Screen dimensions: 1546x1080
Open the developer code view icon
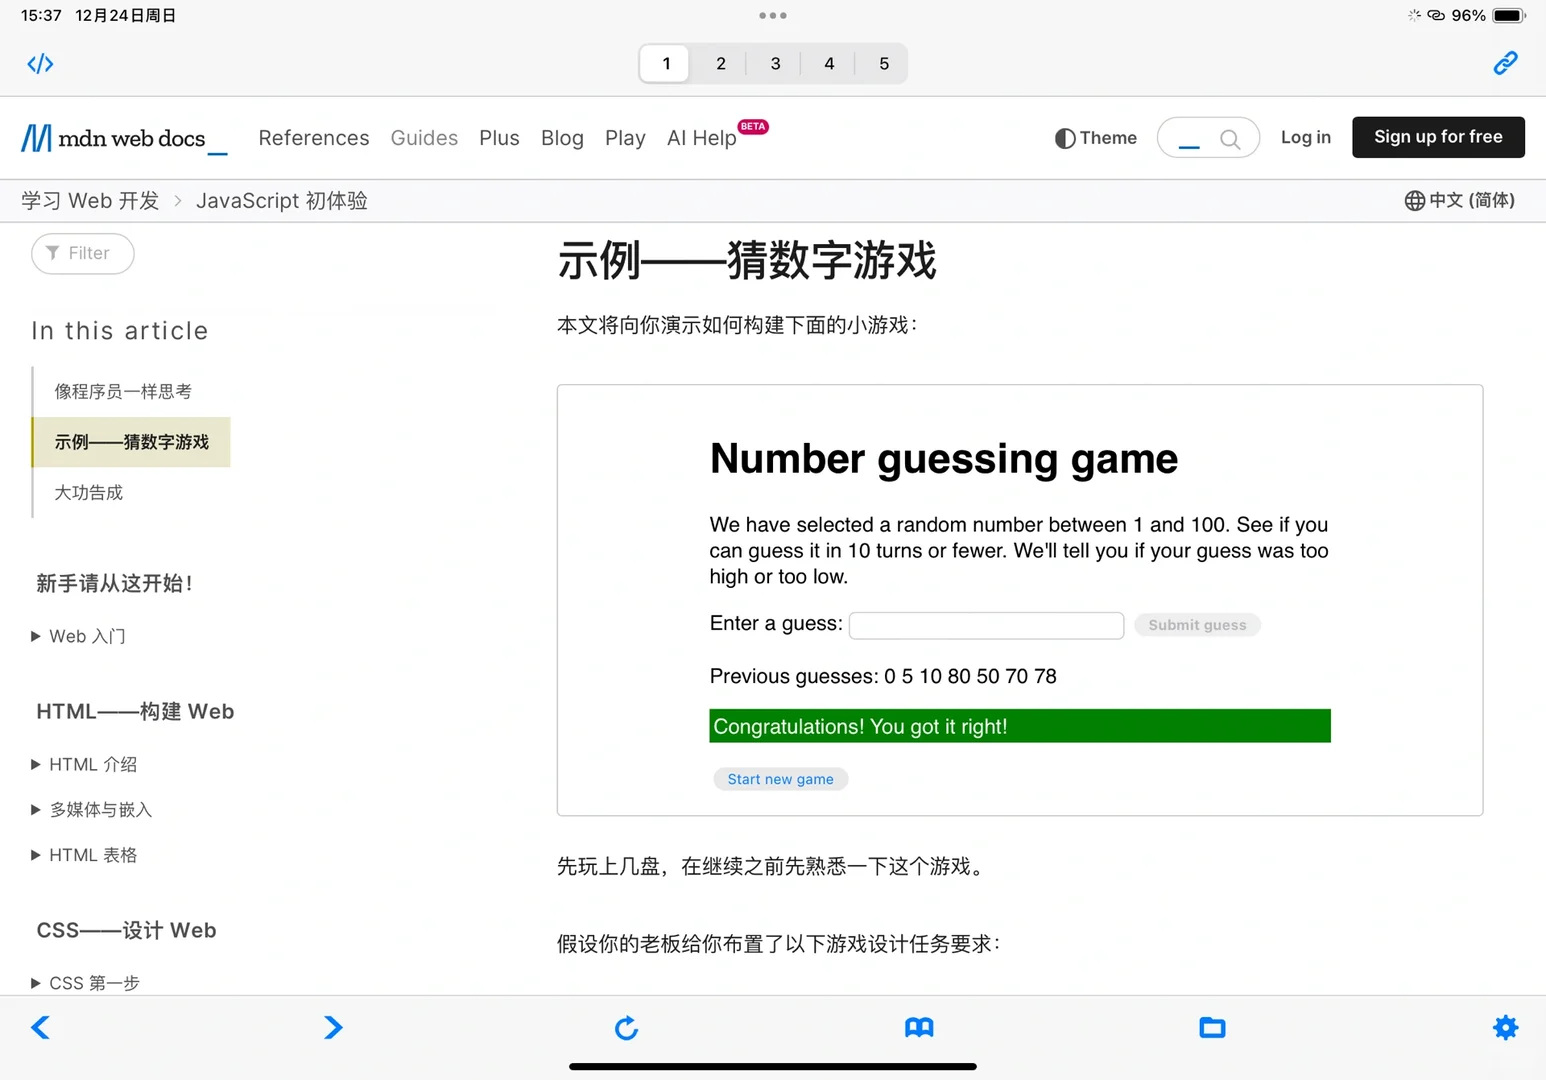pos(40,63)
